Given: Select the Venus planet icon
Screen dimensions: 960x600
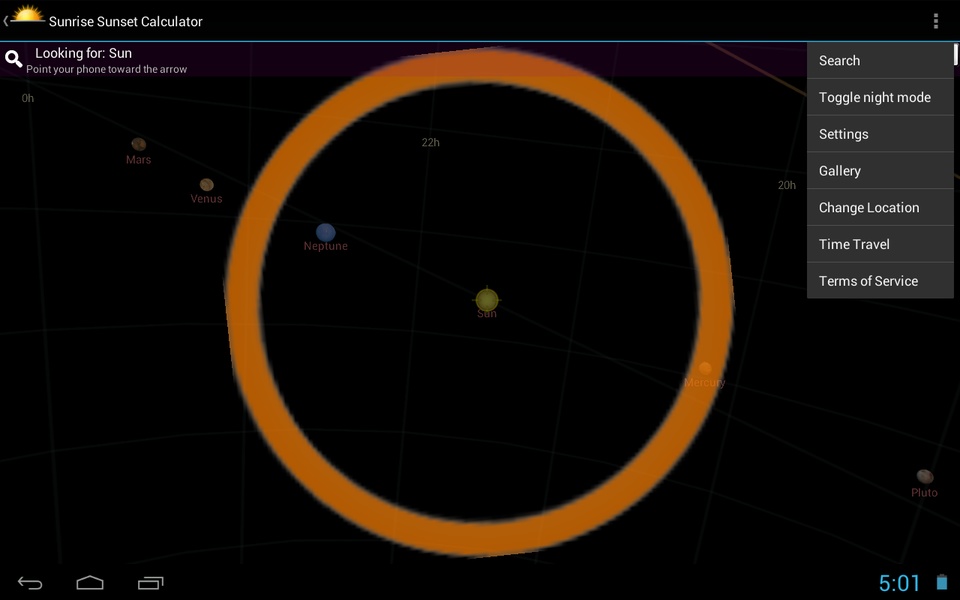Looking at the screenshot, I should click(x=207, y=184).
